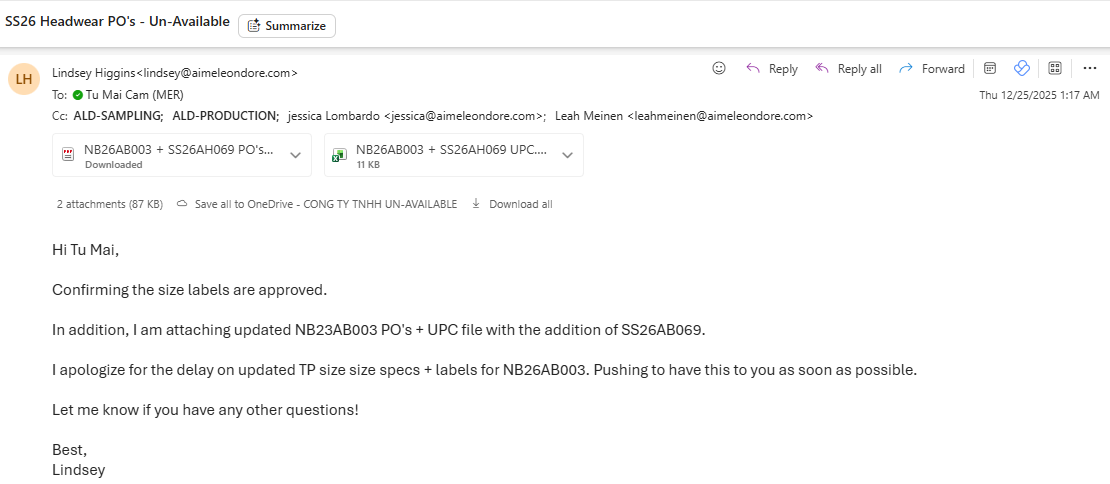Open the more actions ellipsis menu
Viewport: 1110px width, 484px height.
[x=1090, y=68]
